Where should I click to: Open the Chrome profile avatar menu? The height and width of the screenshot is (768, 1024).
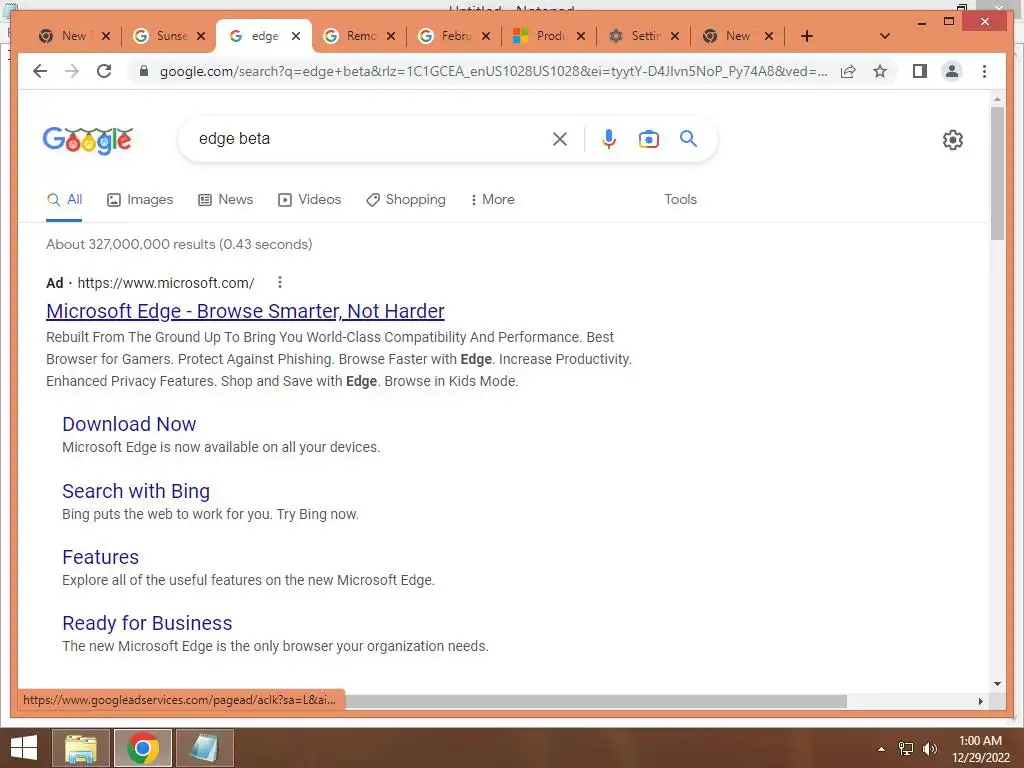click(x=952, y=71)
